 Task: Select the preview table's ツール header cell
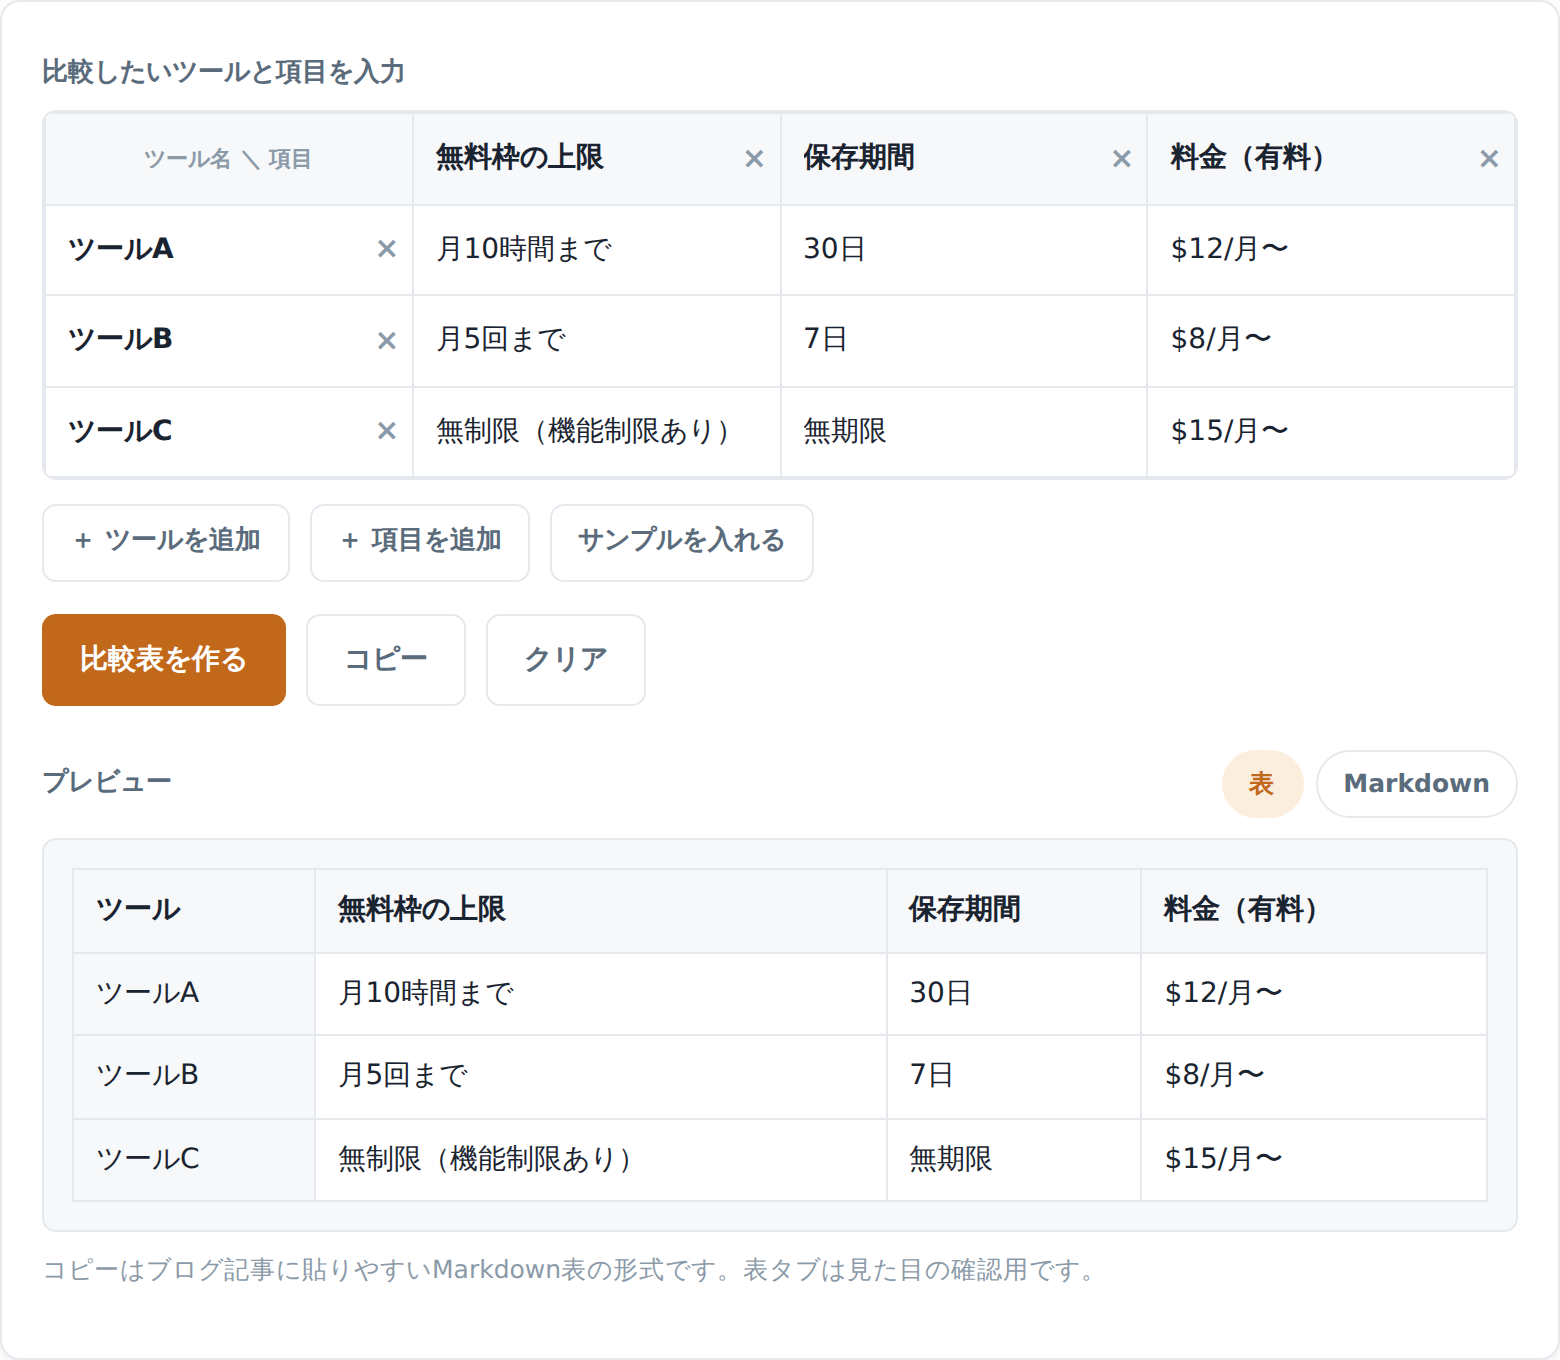(x=194, y=911)
